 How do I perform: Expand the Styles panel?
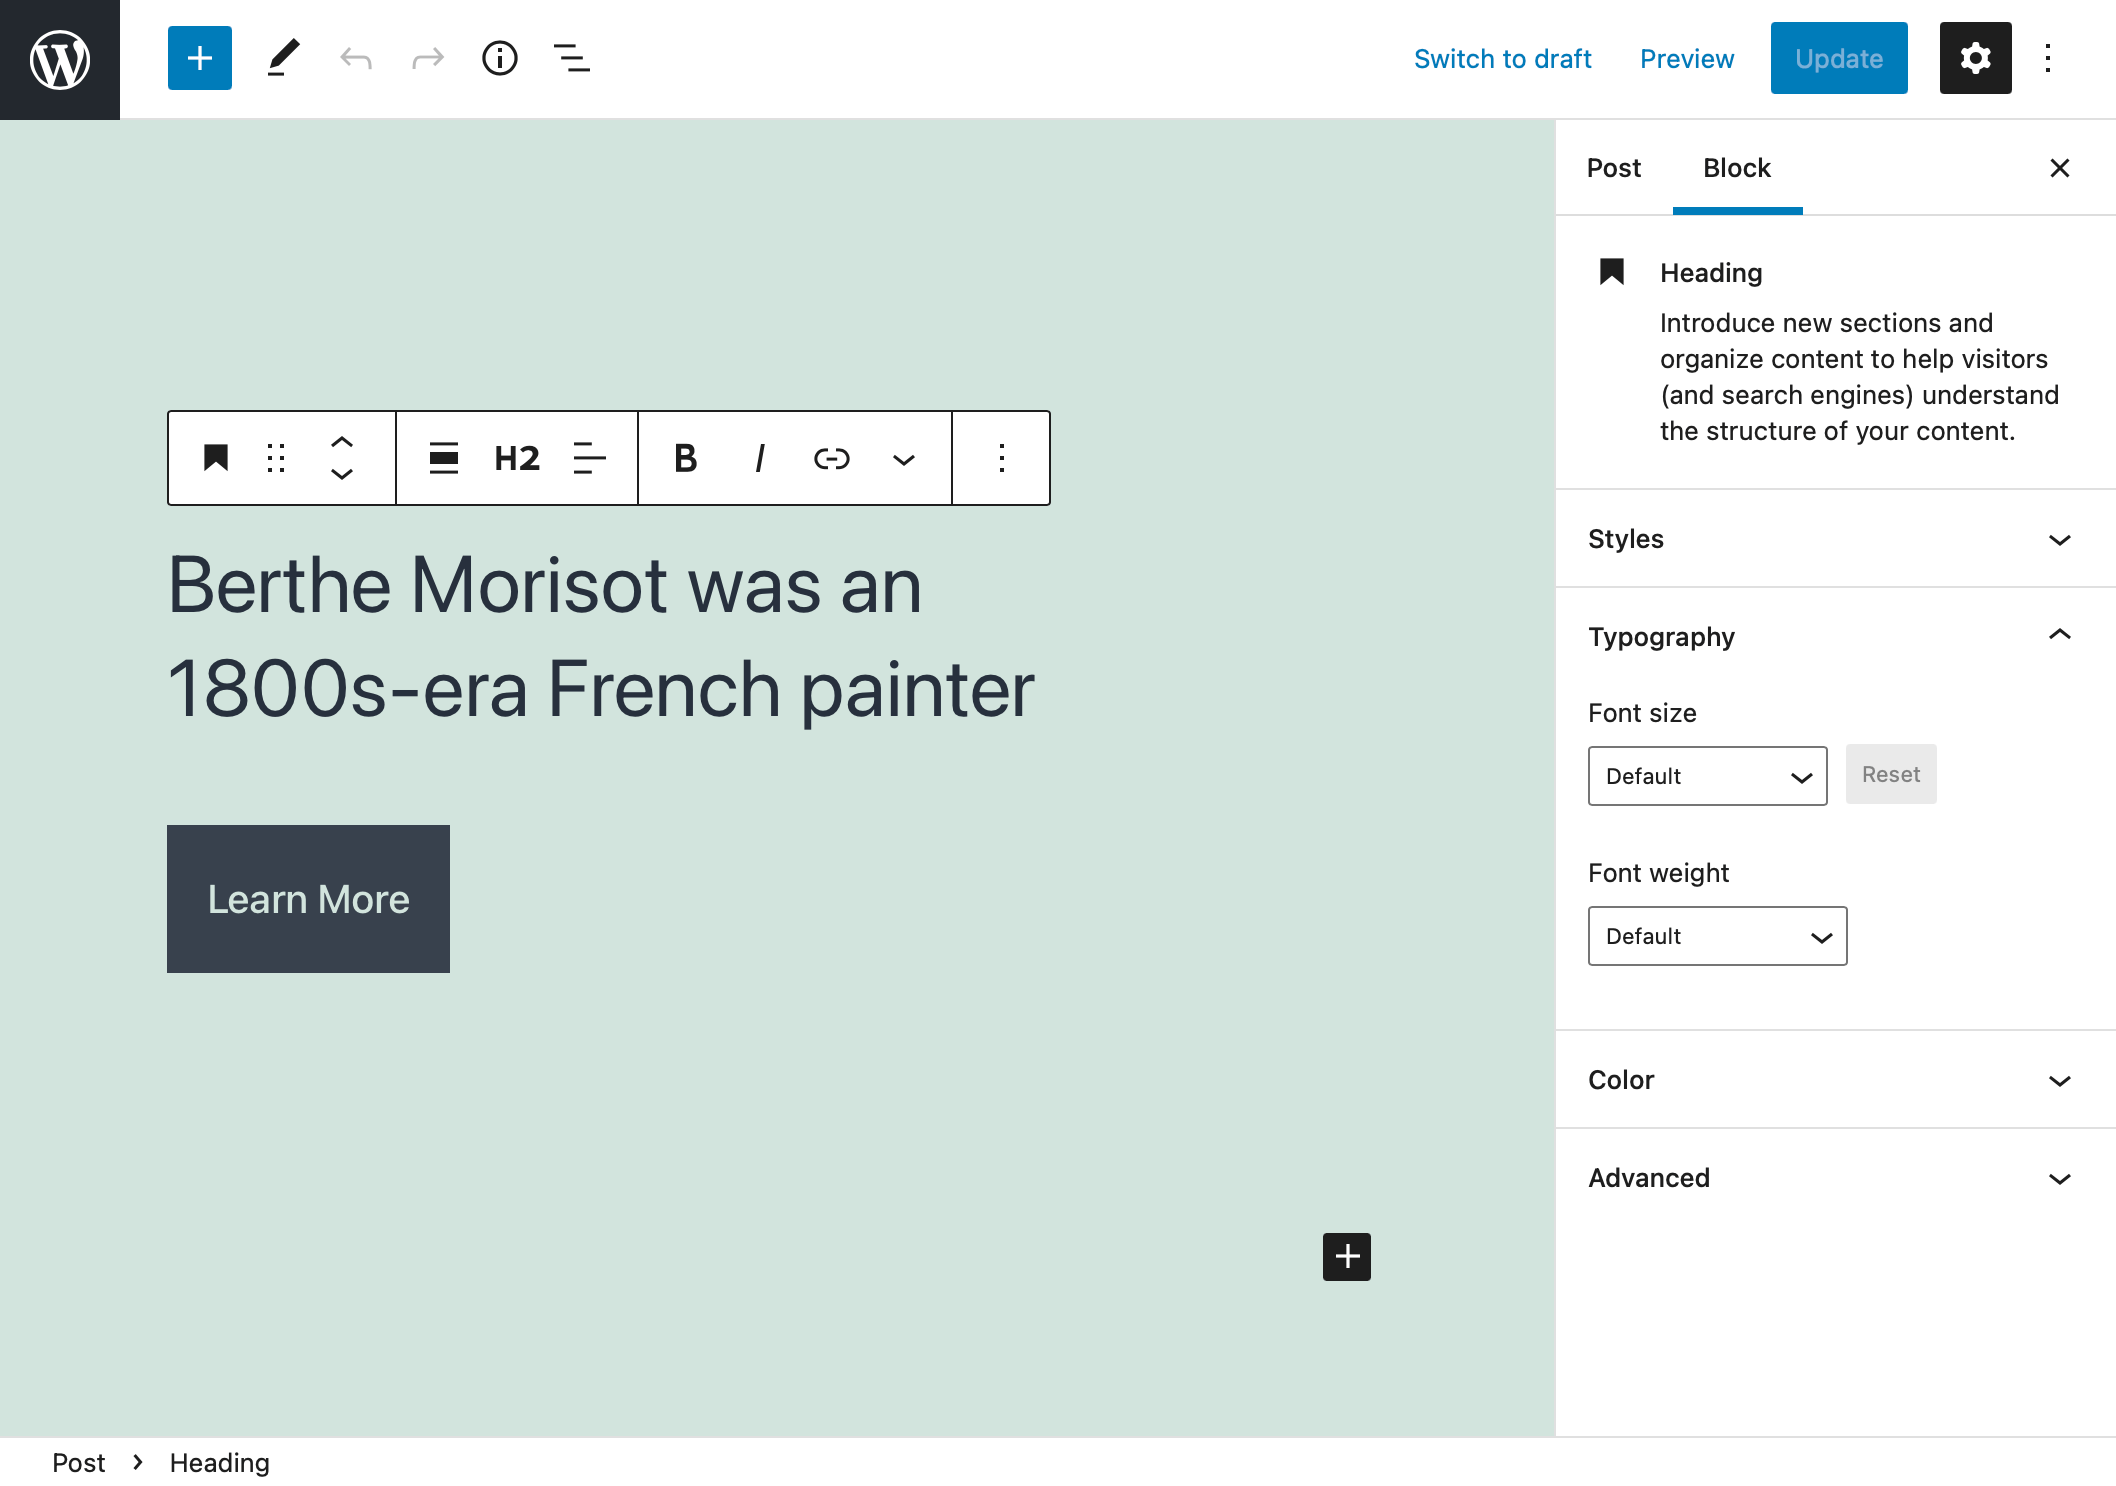click(x=2059, y=539)
